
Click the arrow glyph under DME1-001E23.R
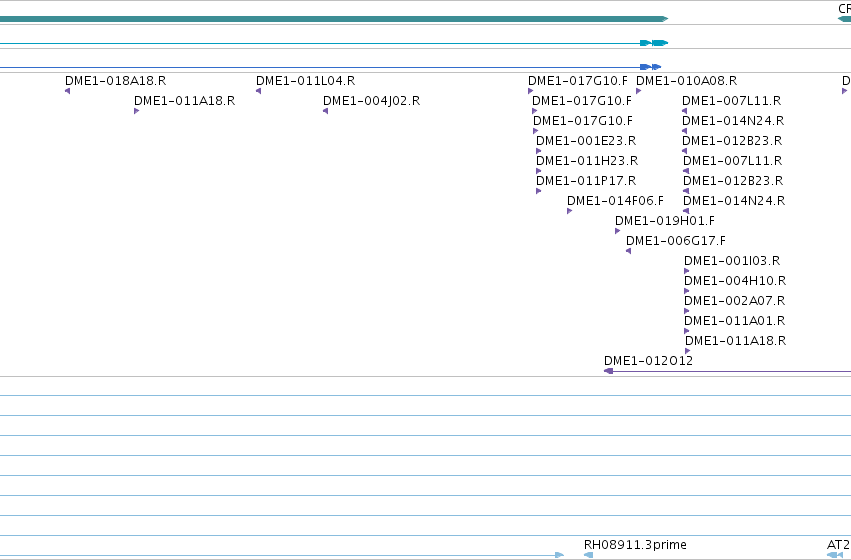point(538,151)
